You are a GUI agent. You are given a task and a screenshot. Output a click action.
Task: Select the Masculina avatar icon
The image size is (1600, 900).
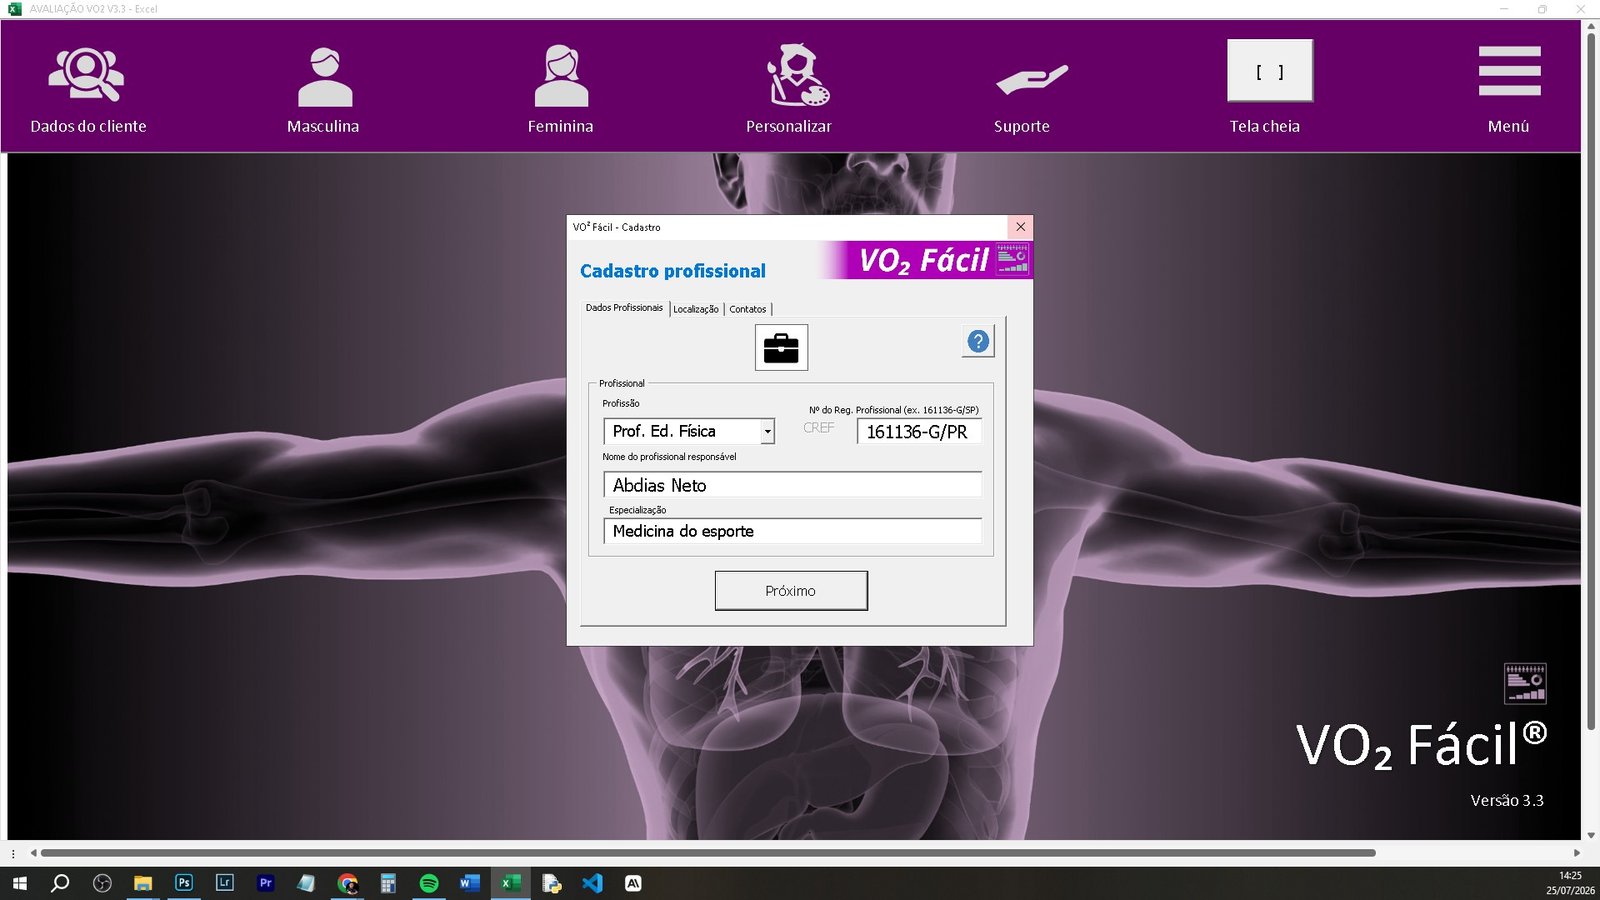tap(325, 76)
